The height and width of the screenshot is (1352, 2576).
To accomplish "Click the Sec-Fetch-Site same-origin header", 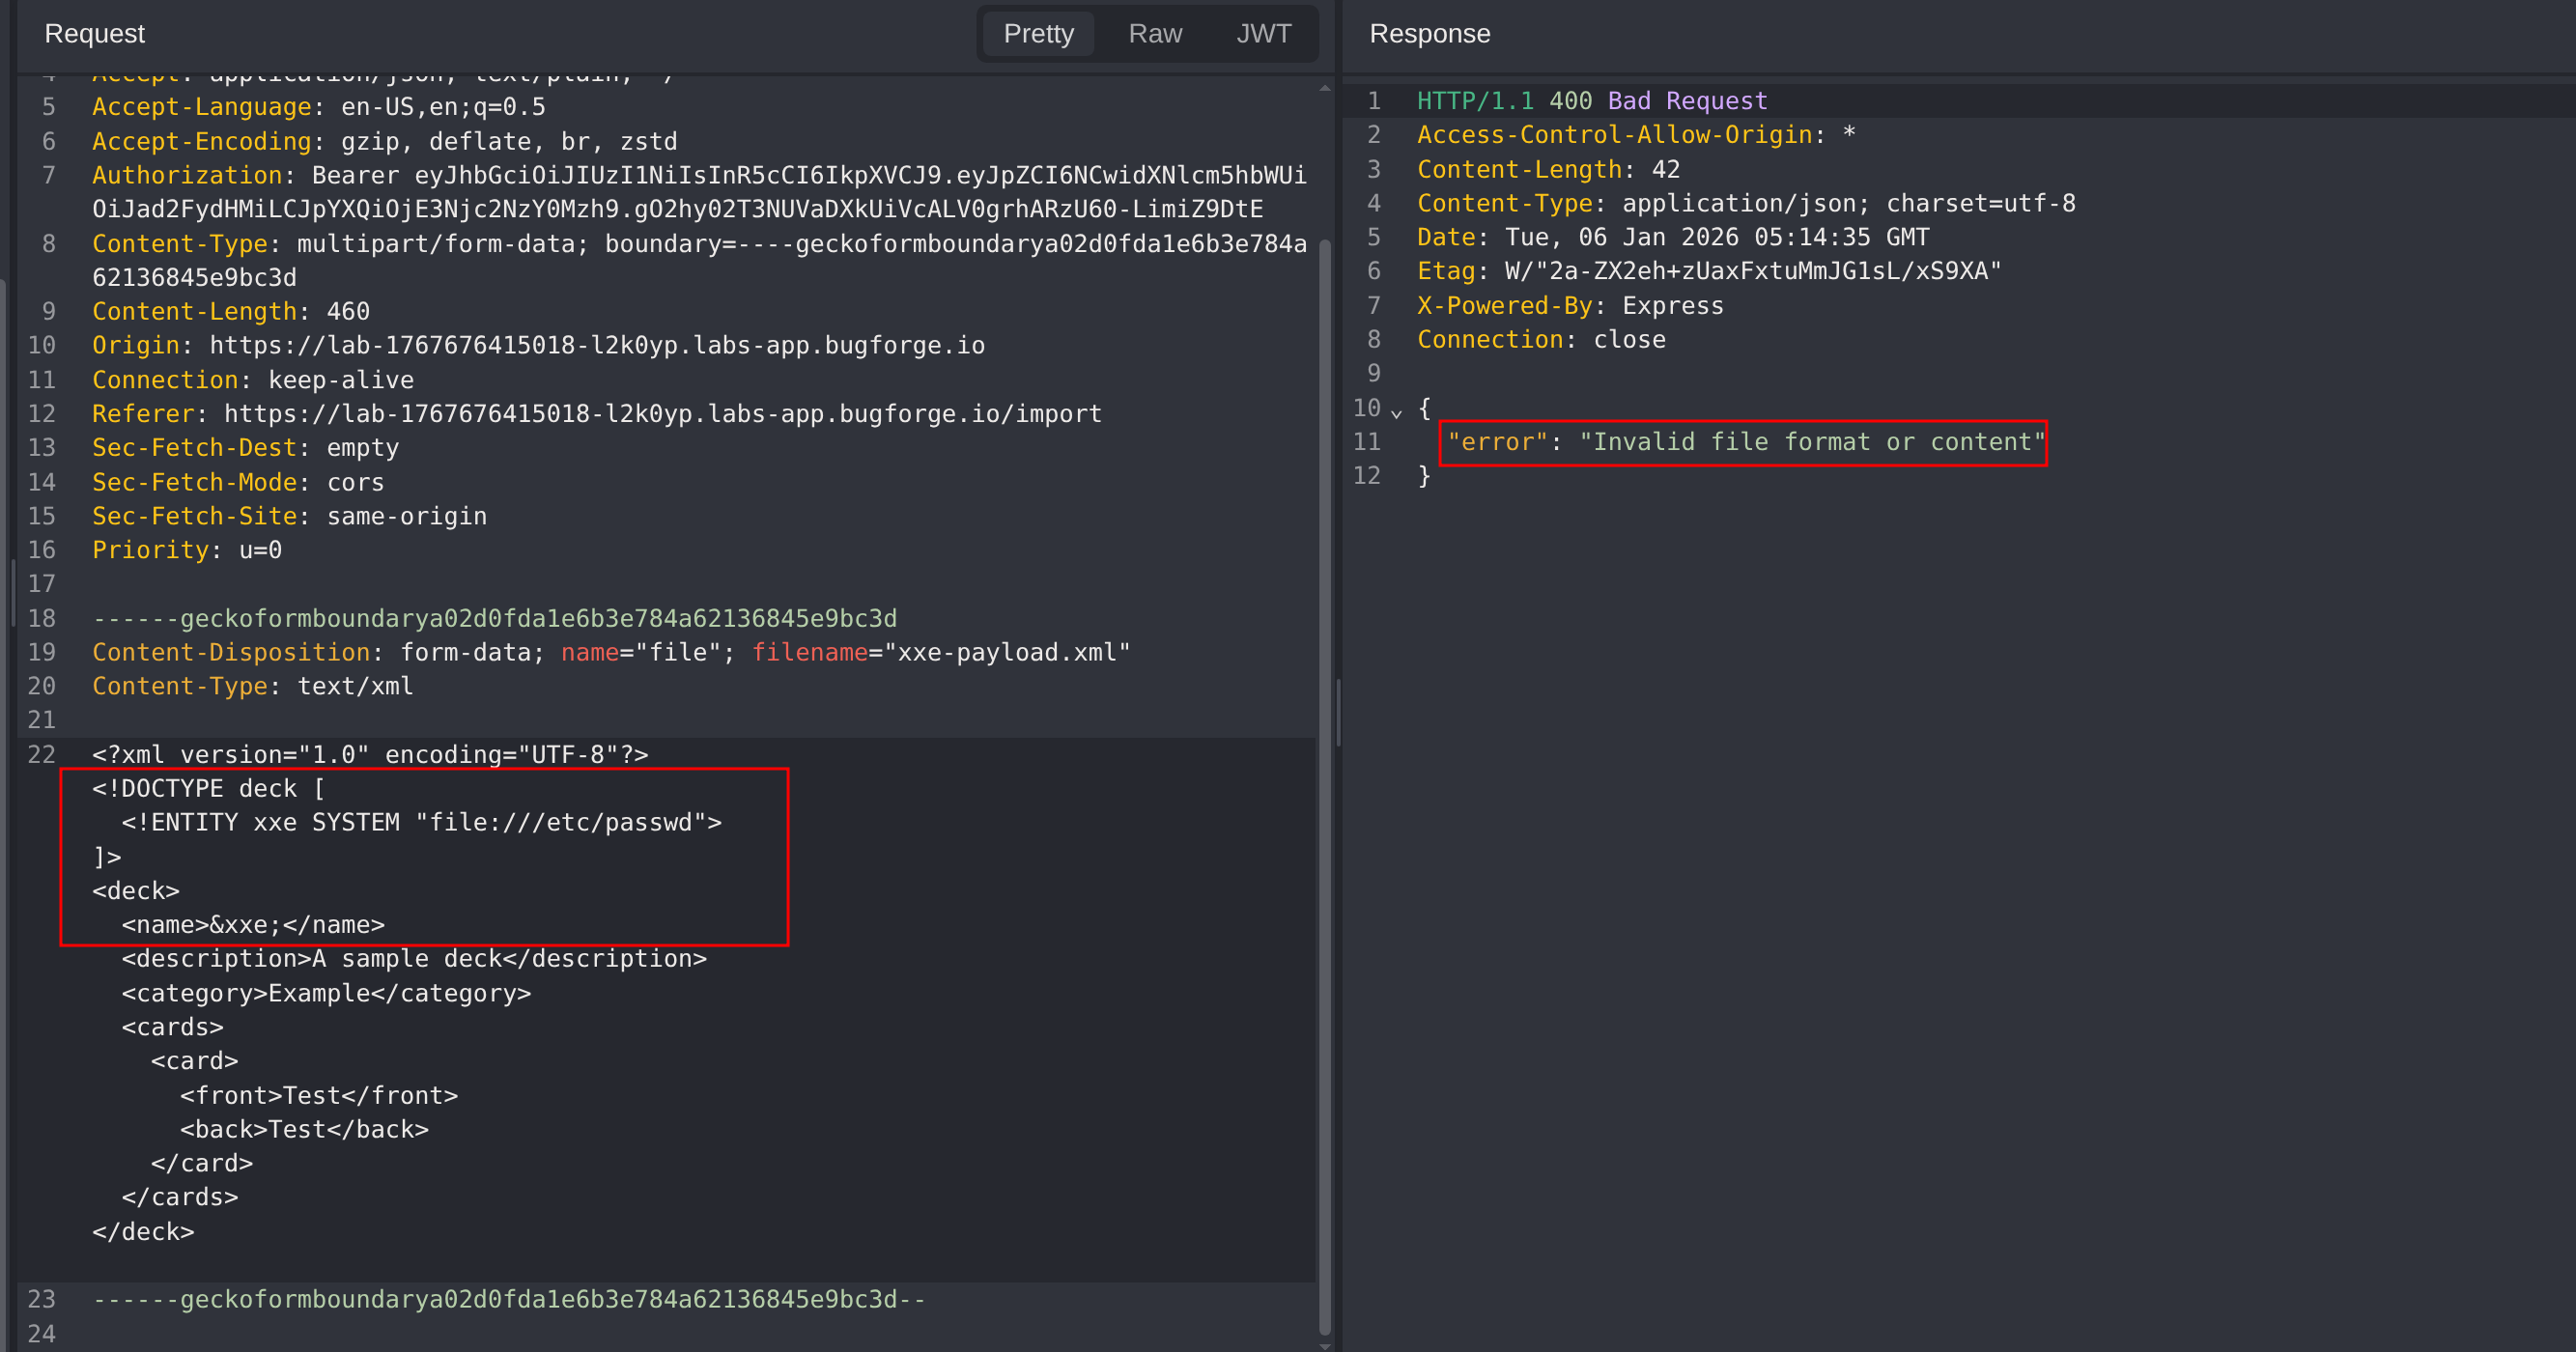I will click(290, 517).
